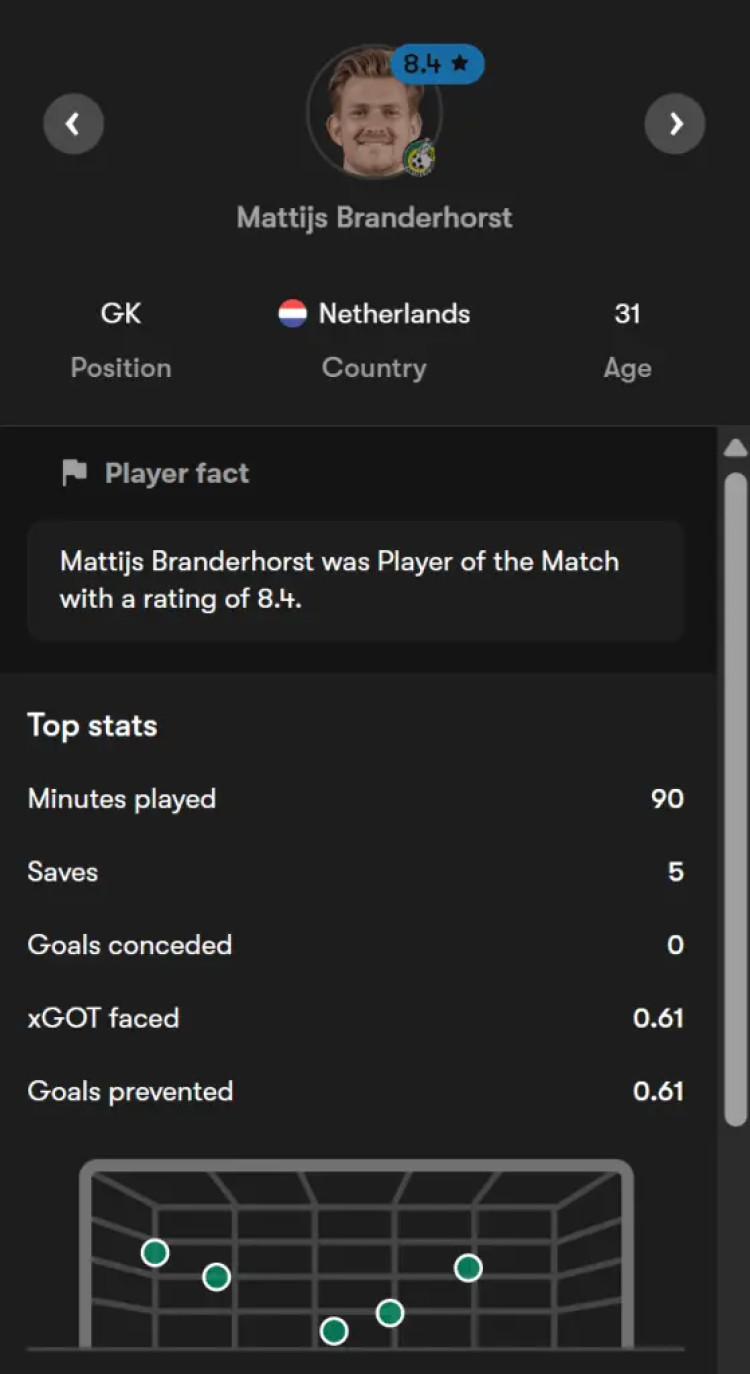Image resolution: width=750 pixels, height=1374 pixels.
Task: Select the top-left save dot in goal
Action: [x=155, y=1253]
